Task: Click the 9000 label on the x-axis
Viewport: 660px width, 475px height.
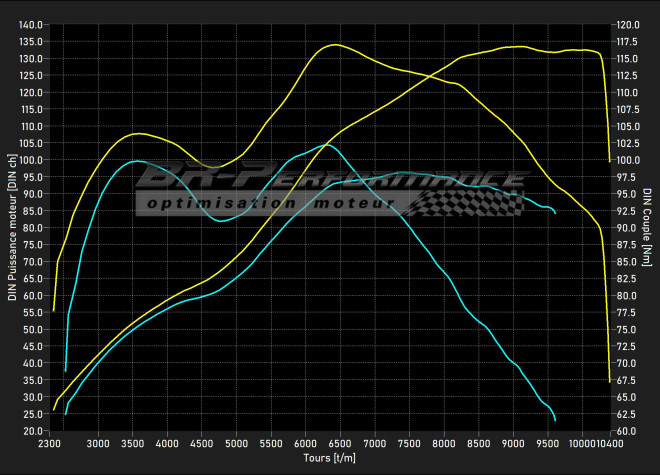Action: point(514,443)
